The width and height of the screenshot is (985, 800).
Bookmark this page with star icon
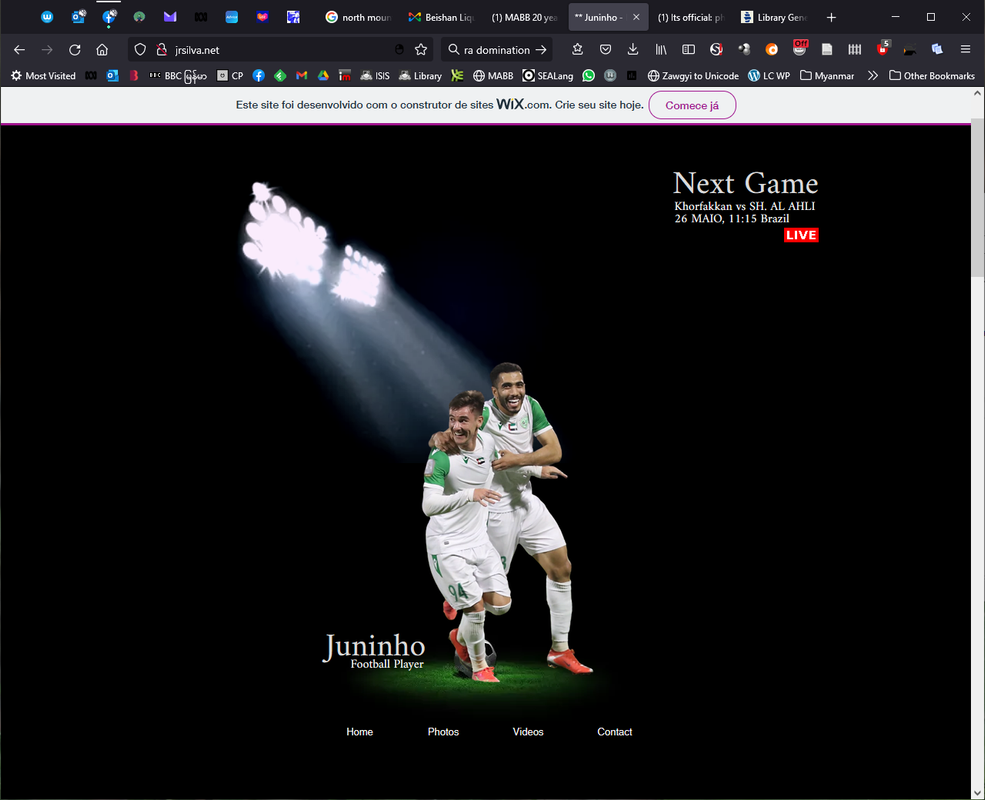(421, 50)
